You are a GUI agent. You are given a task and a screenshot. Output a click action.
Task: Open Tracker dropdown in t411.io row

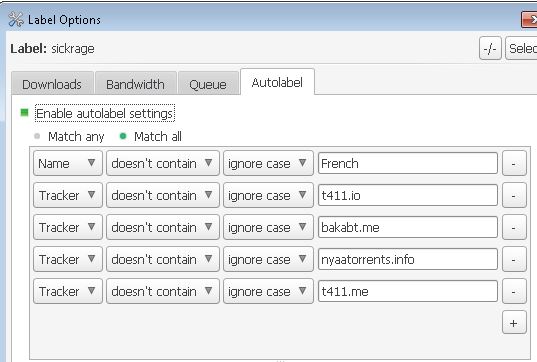tap(68, 195)
